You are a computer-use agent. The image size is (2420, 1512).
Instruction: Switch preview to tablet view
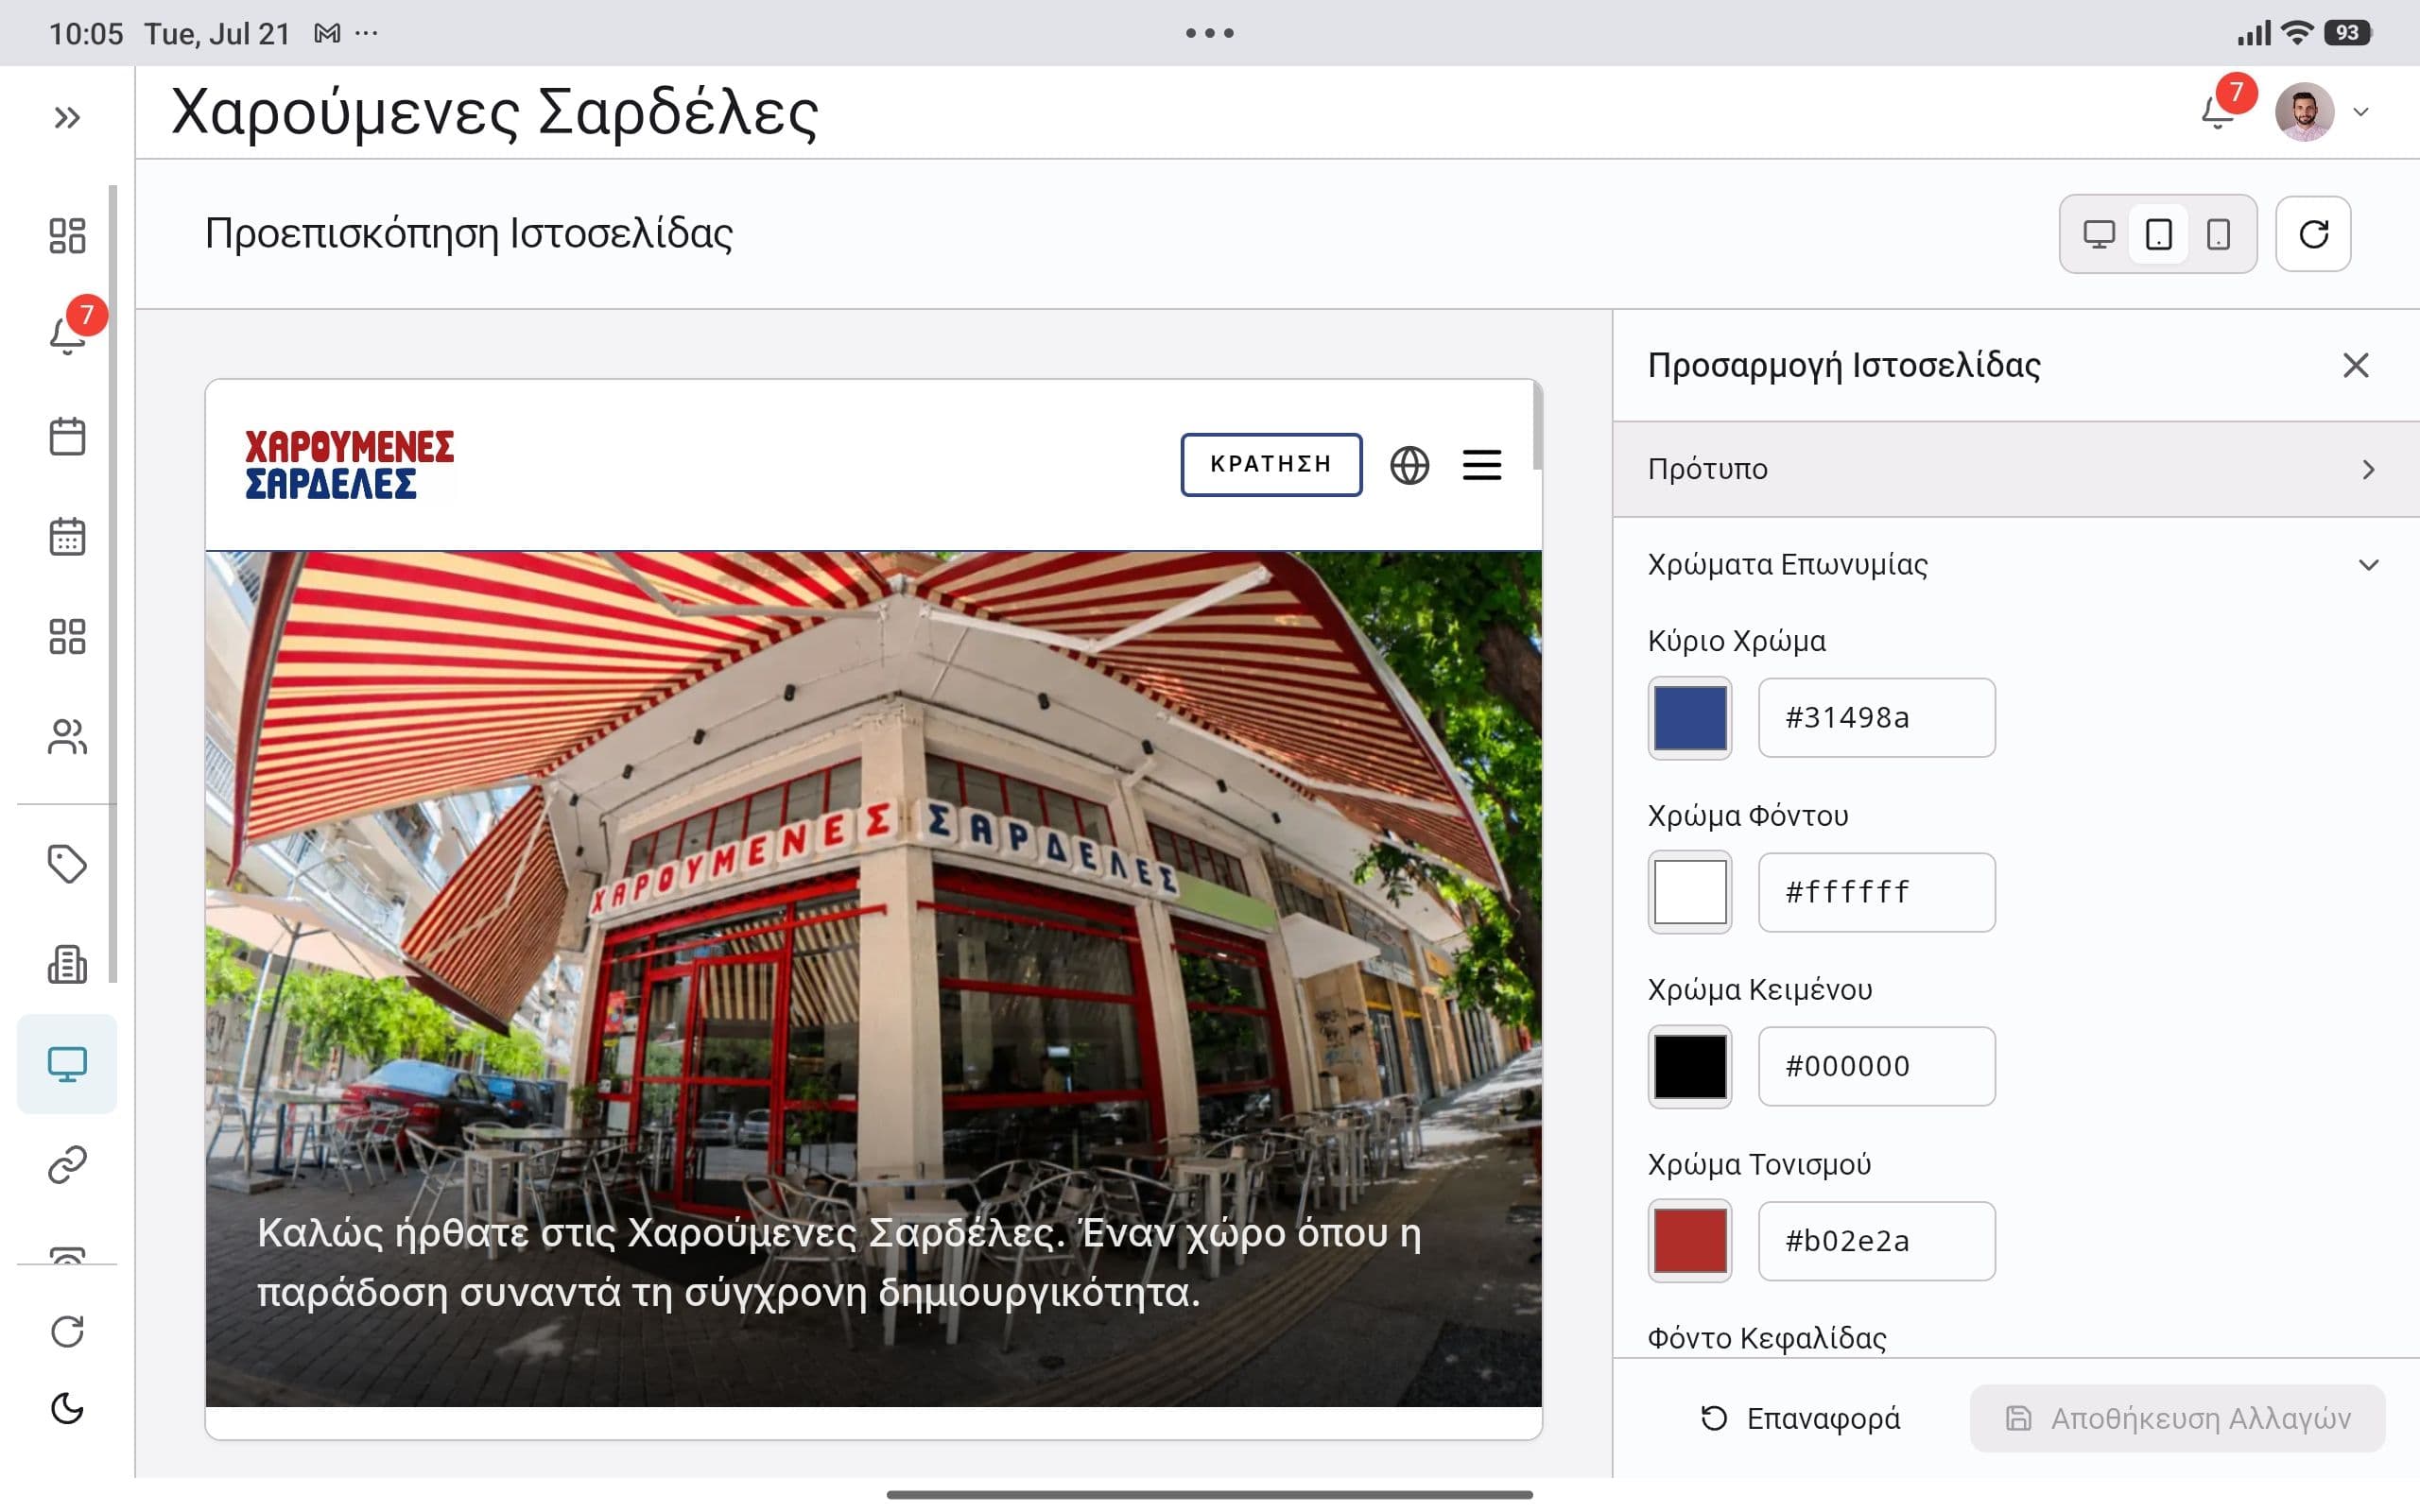tap(2158, 234)
